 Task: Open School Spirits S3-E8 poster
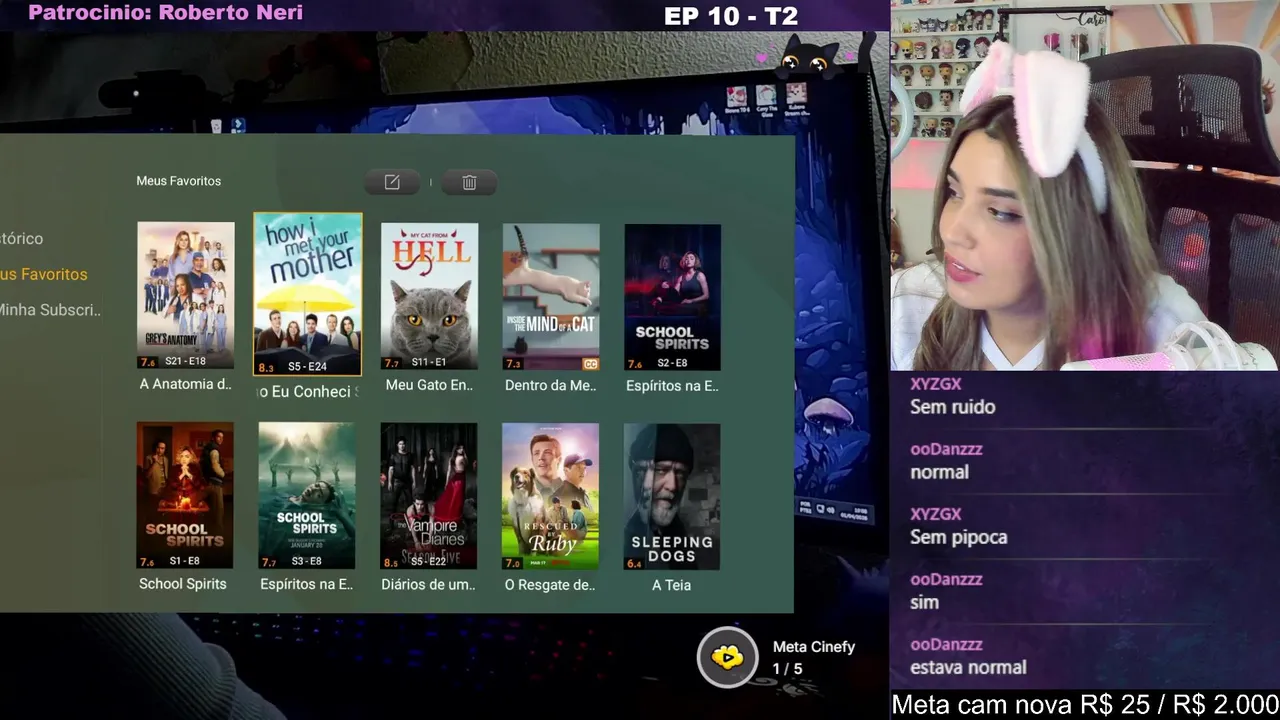point(307,496)
